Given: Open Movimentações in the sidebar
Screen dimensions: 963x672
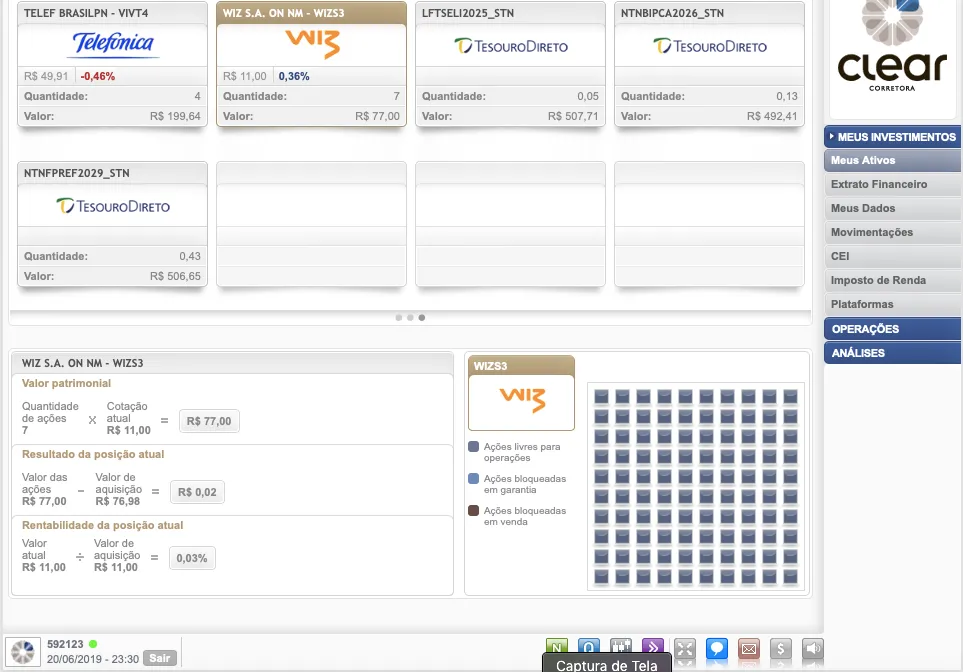Looking at the screenshot, I should (872, 233).
